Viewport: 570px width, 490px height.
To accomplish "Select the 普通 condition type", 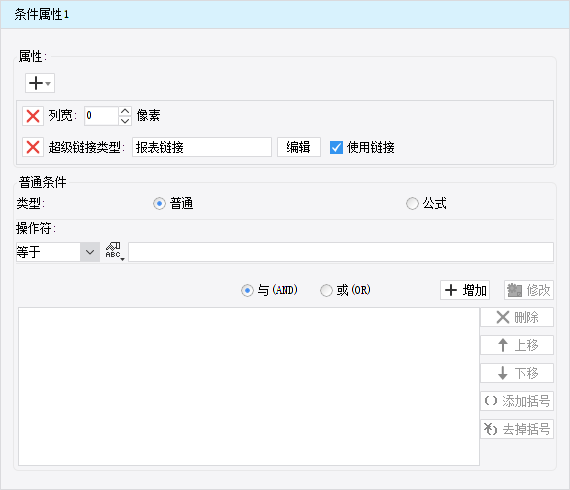I will (x=159, y=204).
